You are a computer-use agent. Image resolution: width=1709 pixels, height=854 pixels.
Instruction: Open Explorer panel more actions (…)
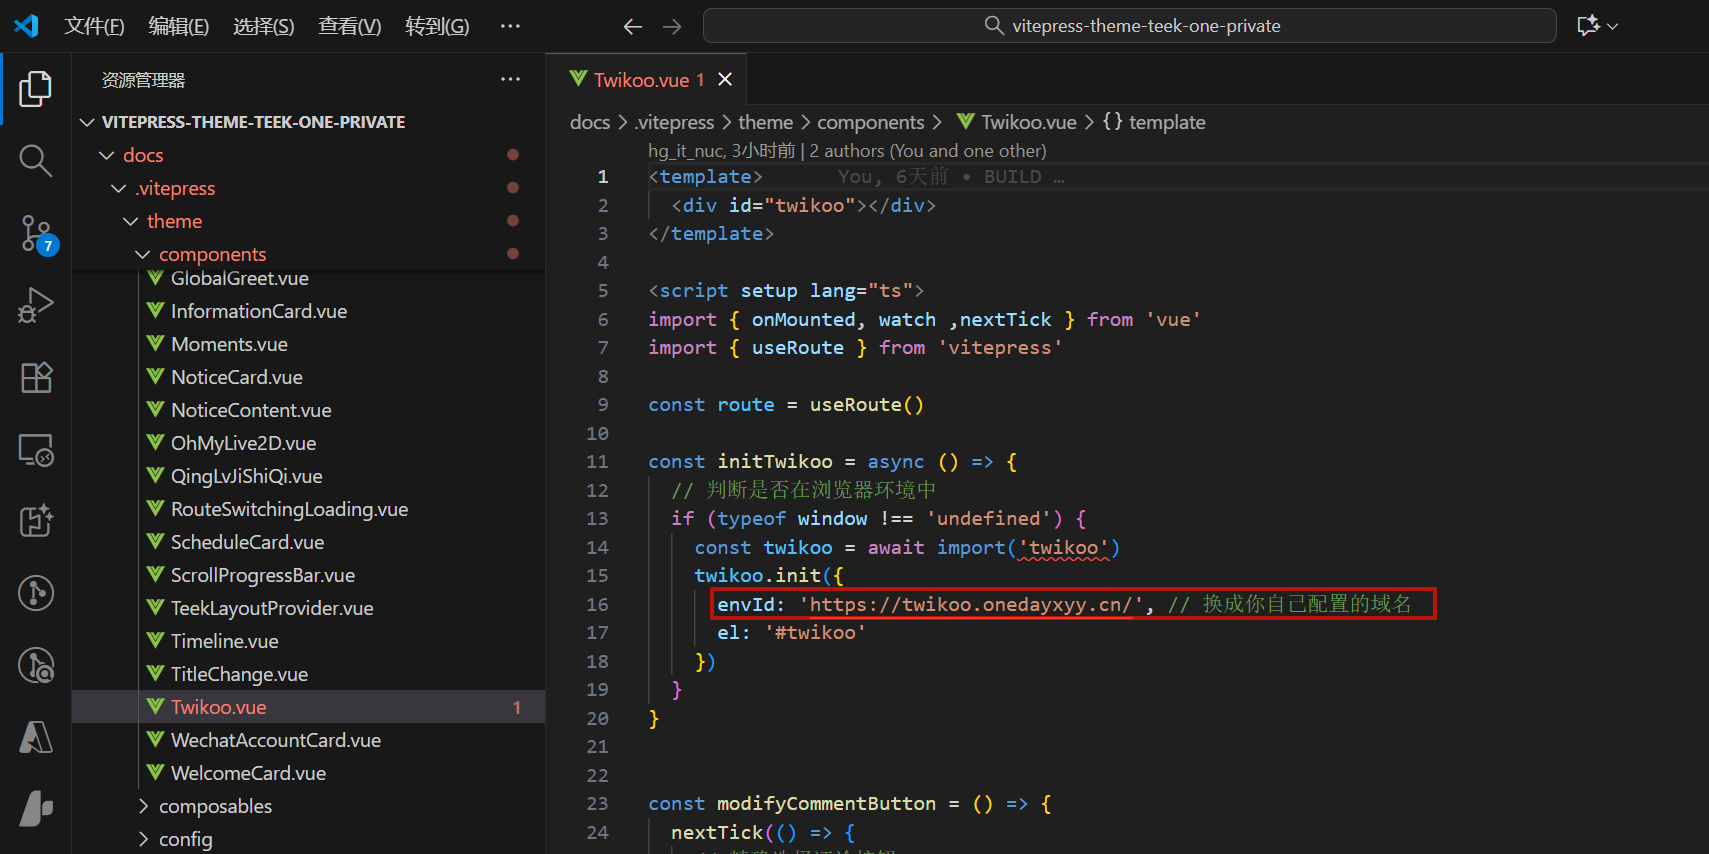[x=510, y=80]
